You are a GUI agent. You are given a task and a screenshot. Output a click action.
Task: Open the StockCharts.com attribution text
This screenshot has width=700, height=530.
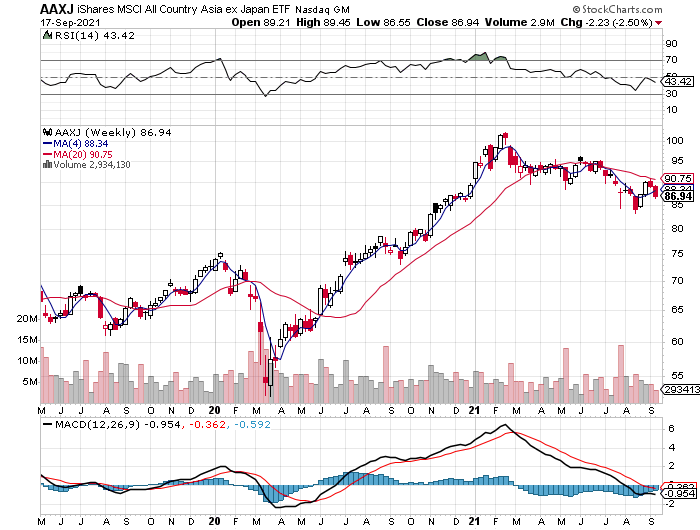617,9
